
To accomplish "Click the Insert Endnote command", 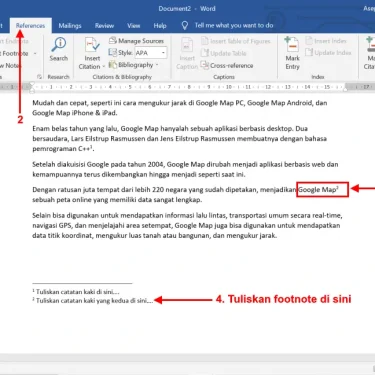I will pyautogui.click(x=14, y=41).
